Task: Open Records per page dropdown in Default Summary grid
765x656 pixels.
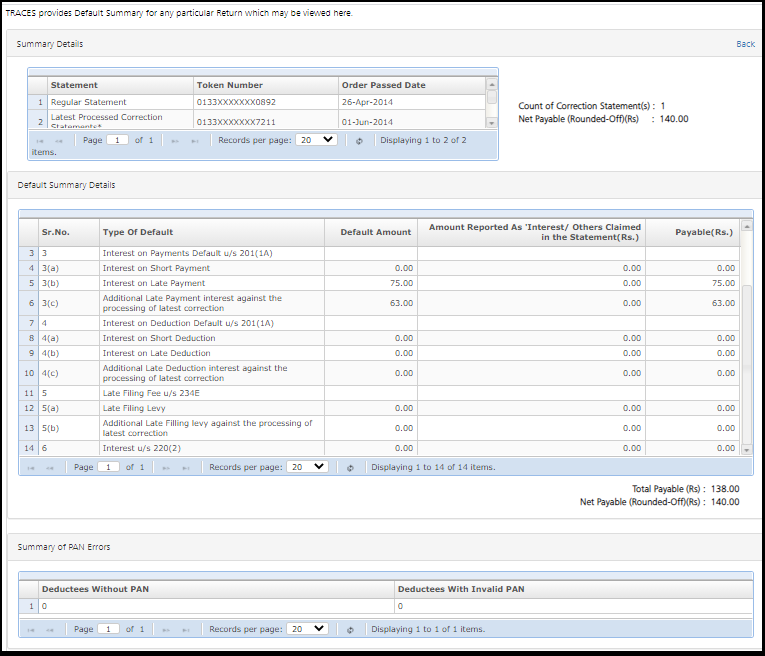Action: click(x=307, y=467)
